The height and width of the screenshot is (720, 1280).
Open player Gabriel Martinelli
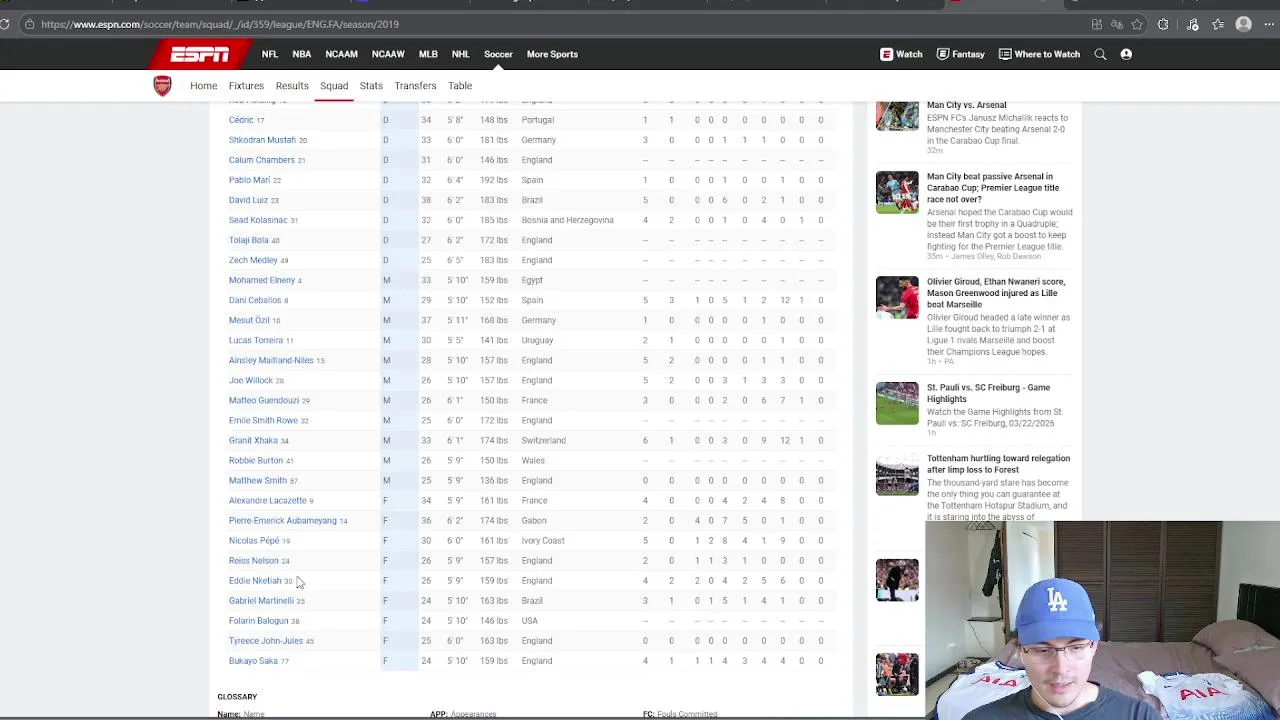tap(261, 600)
